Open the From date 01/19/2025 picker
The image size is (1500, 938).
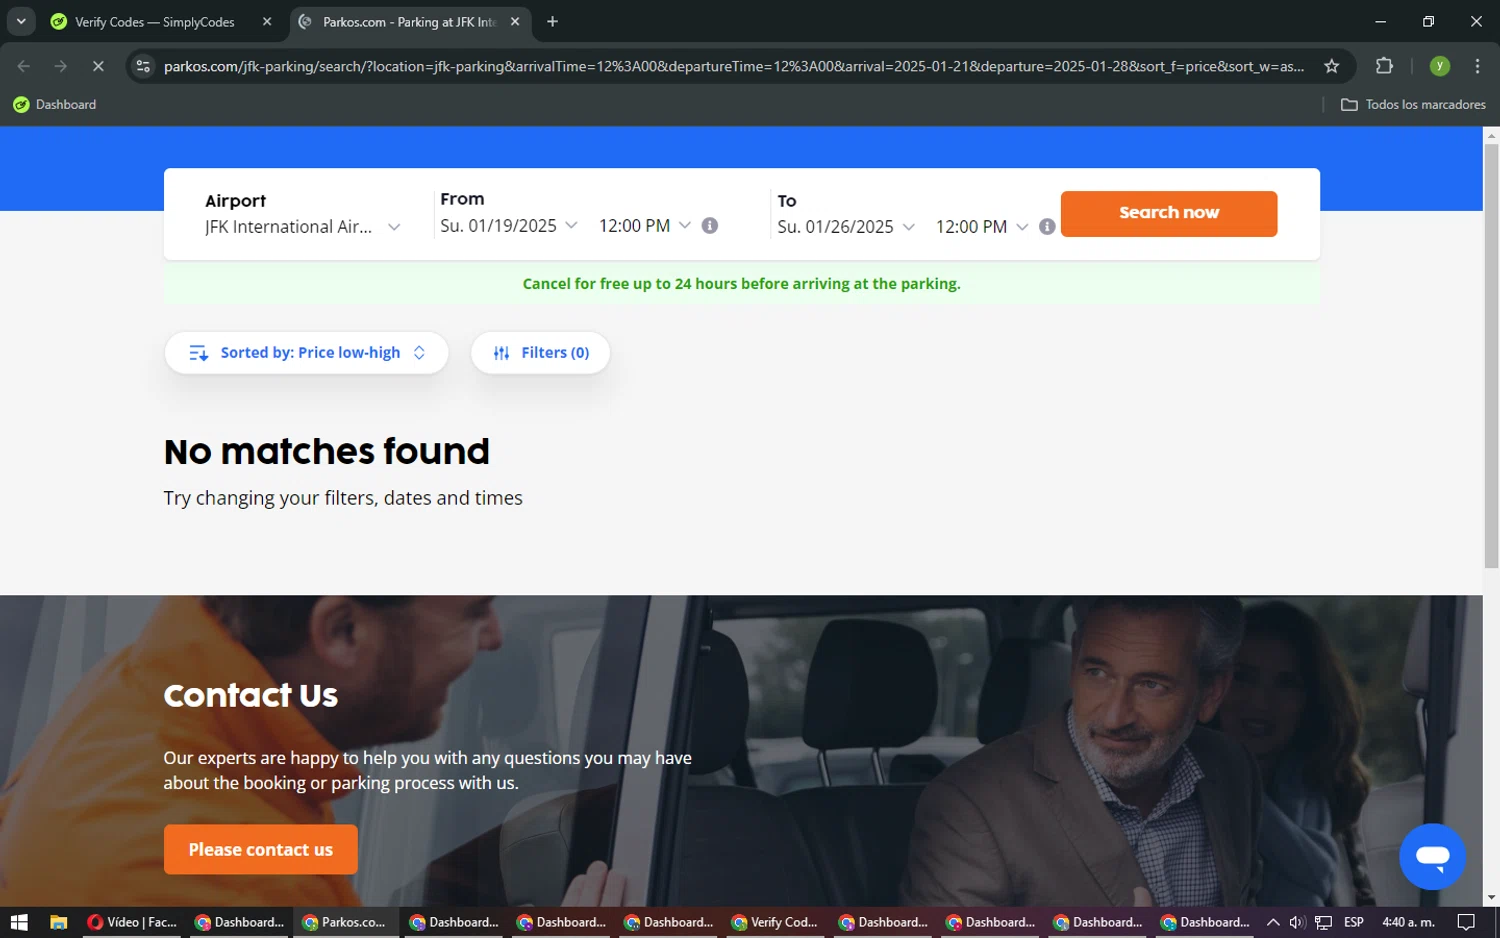tap(509, 226)
